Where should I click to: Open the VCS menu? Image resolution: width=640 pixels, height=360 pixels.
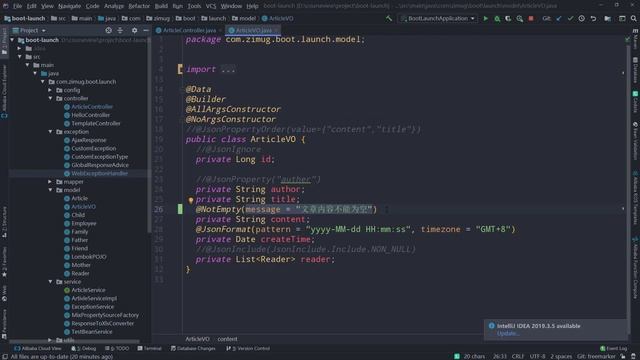click(211, 6)
